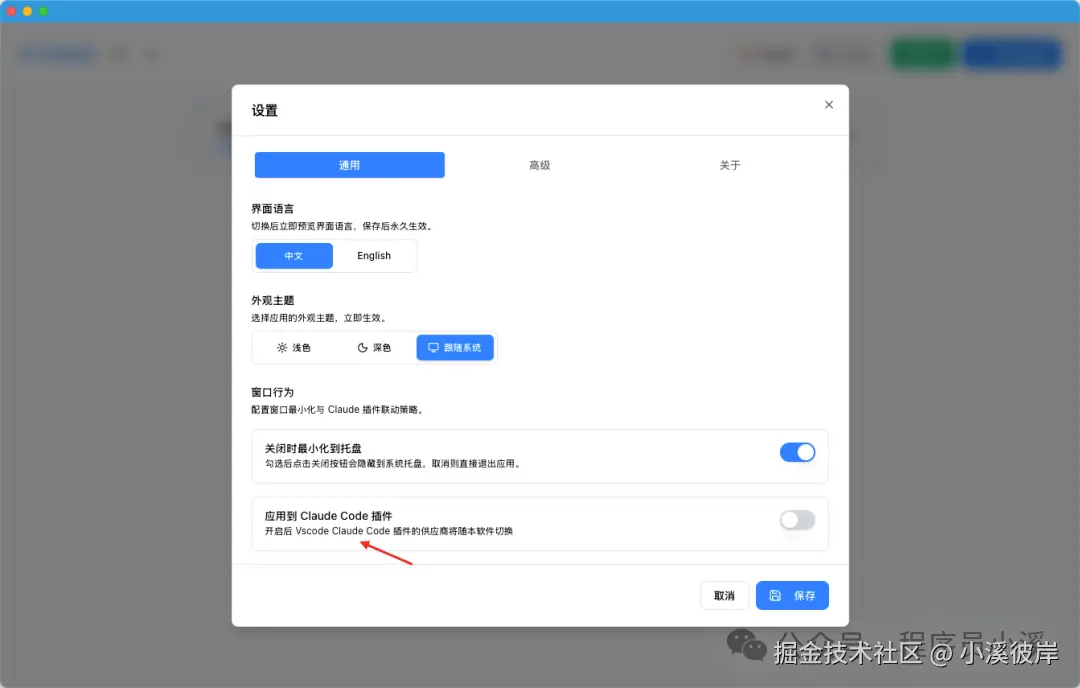Switch to the 高级 tab
Image resolution: width=1080 pixels, height=688 pixels.
pos(539,165)
